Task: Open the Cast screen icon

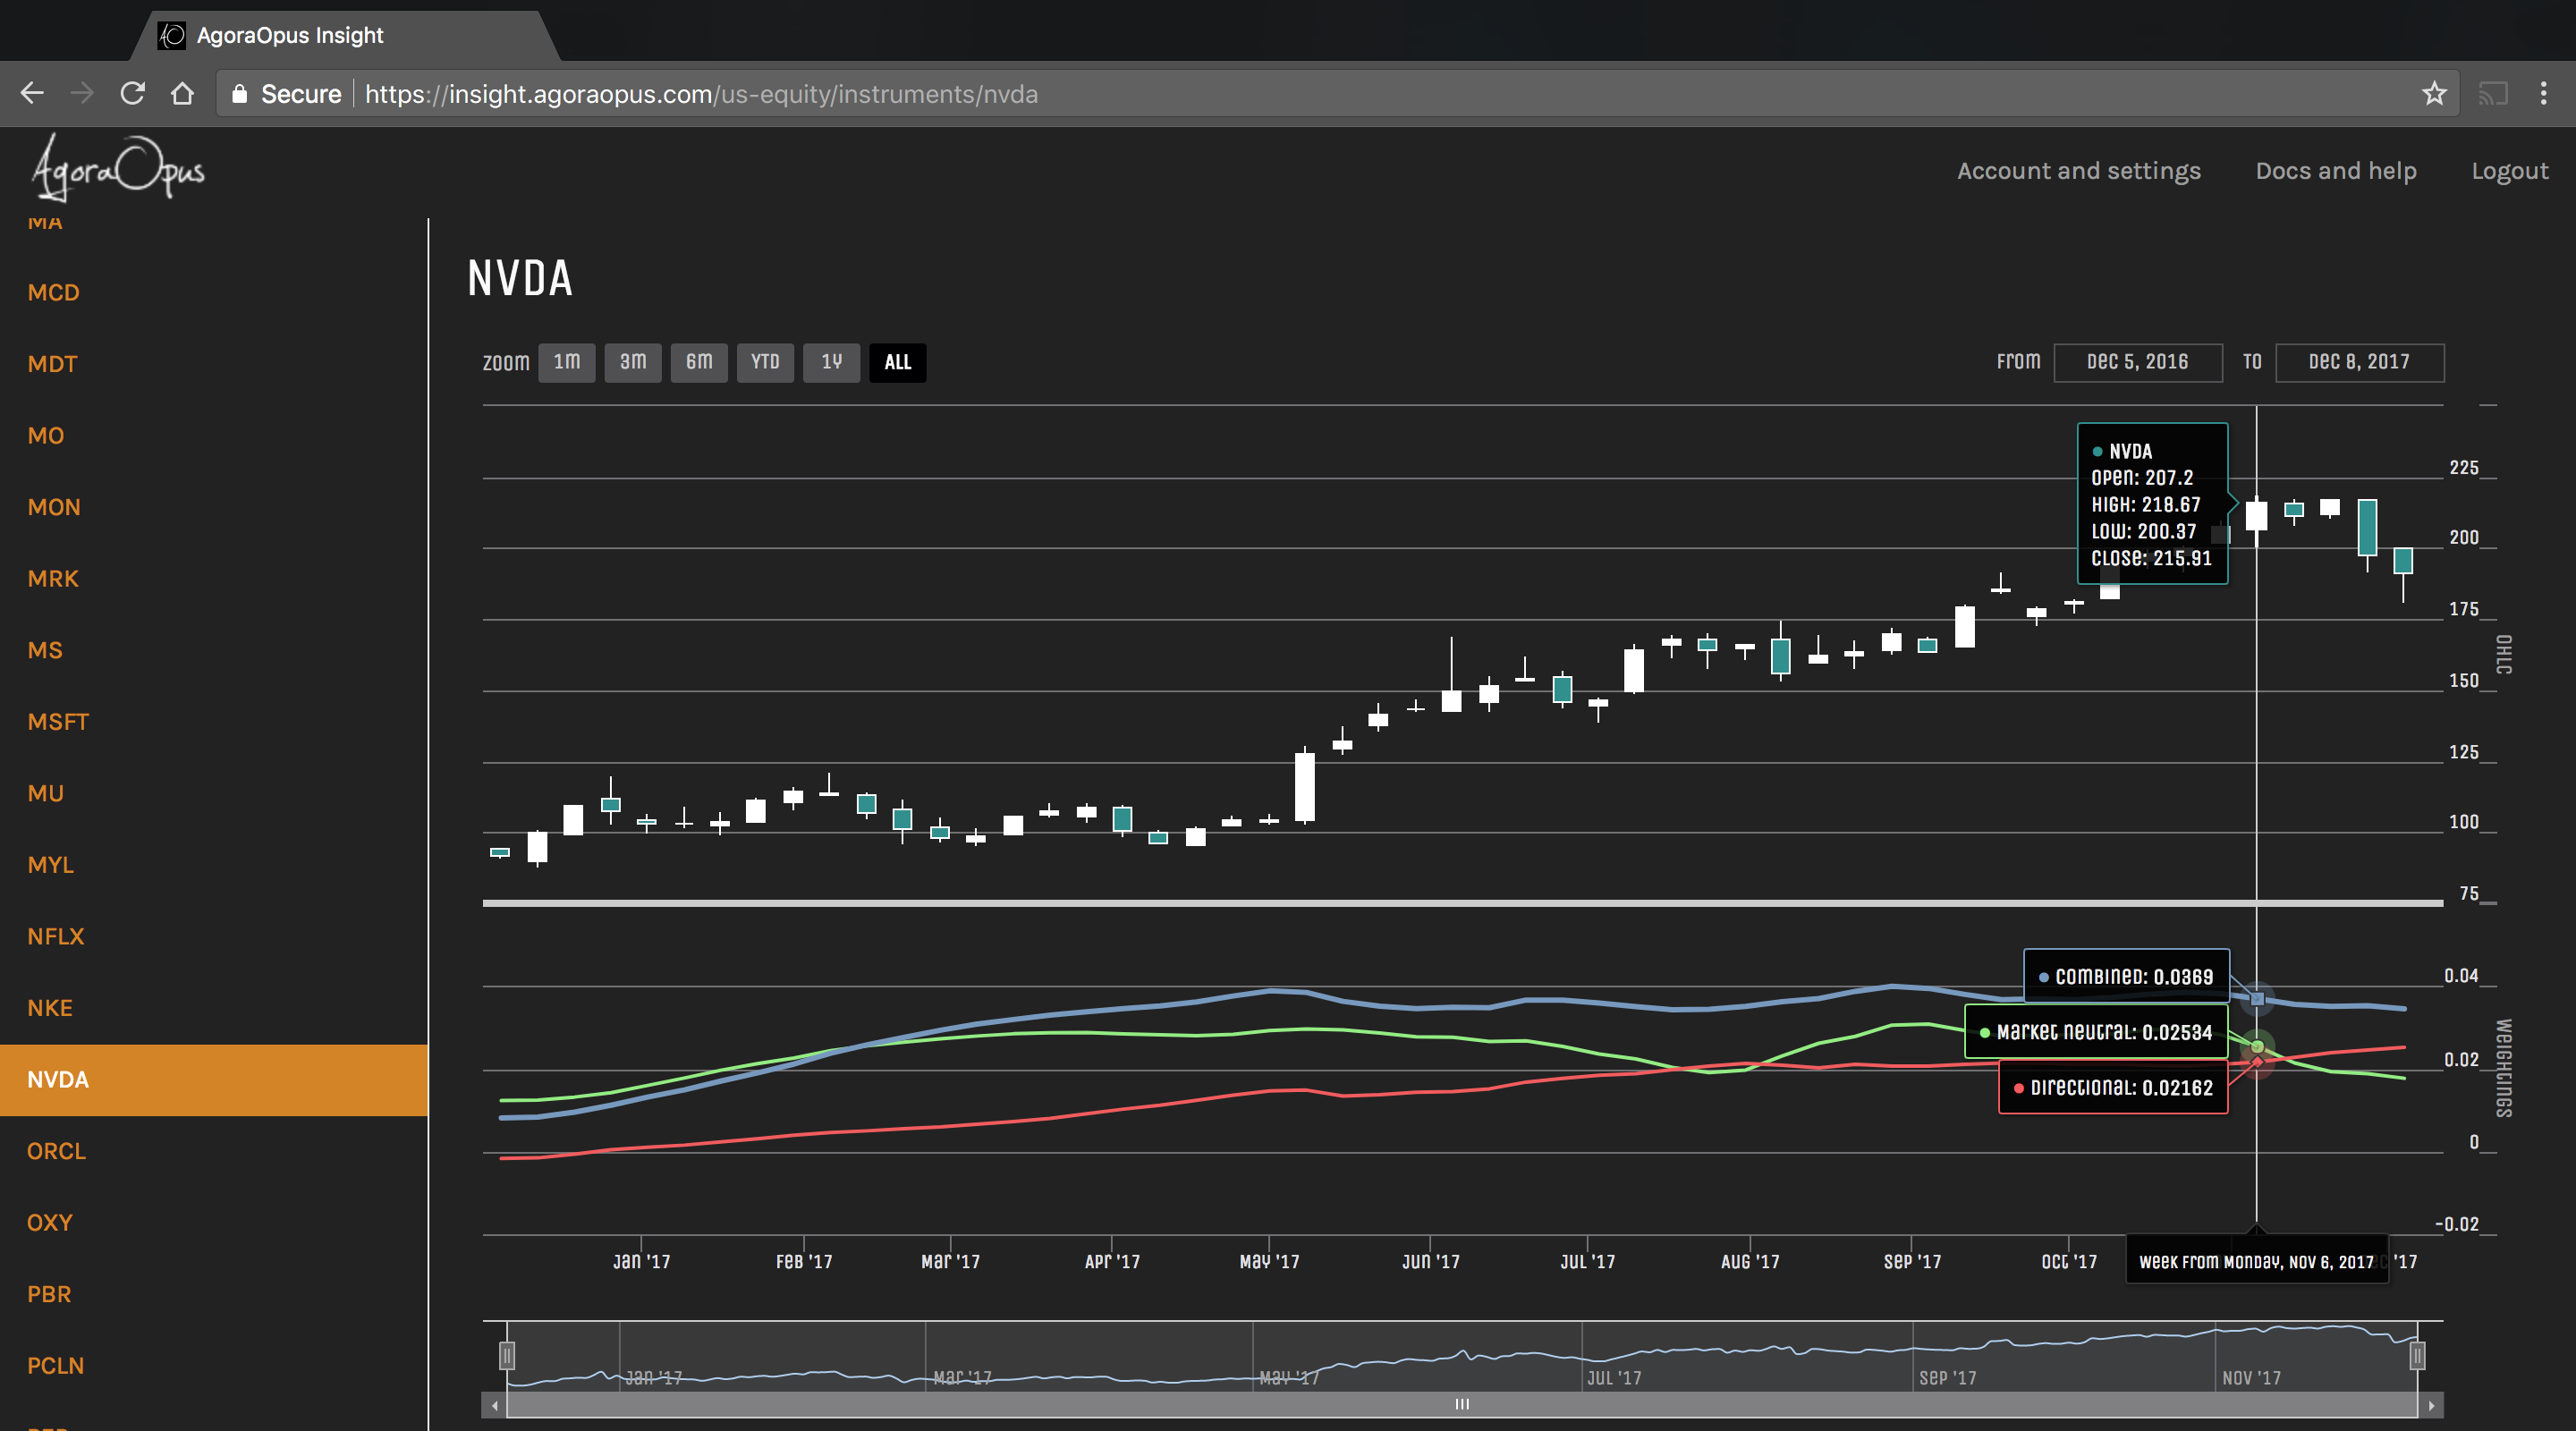Action: pos(2492,93)
